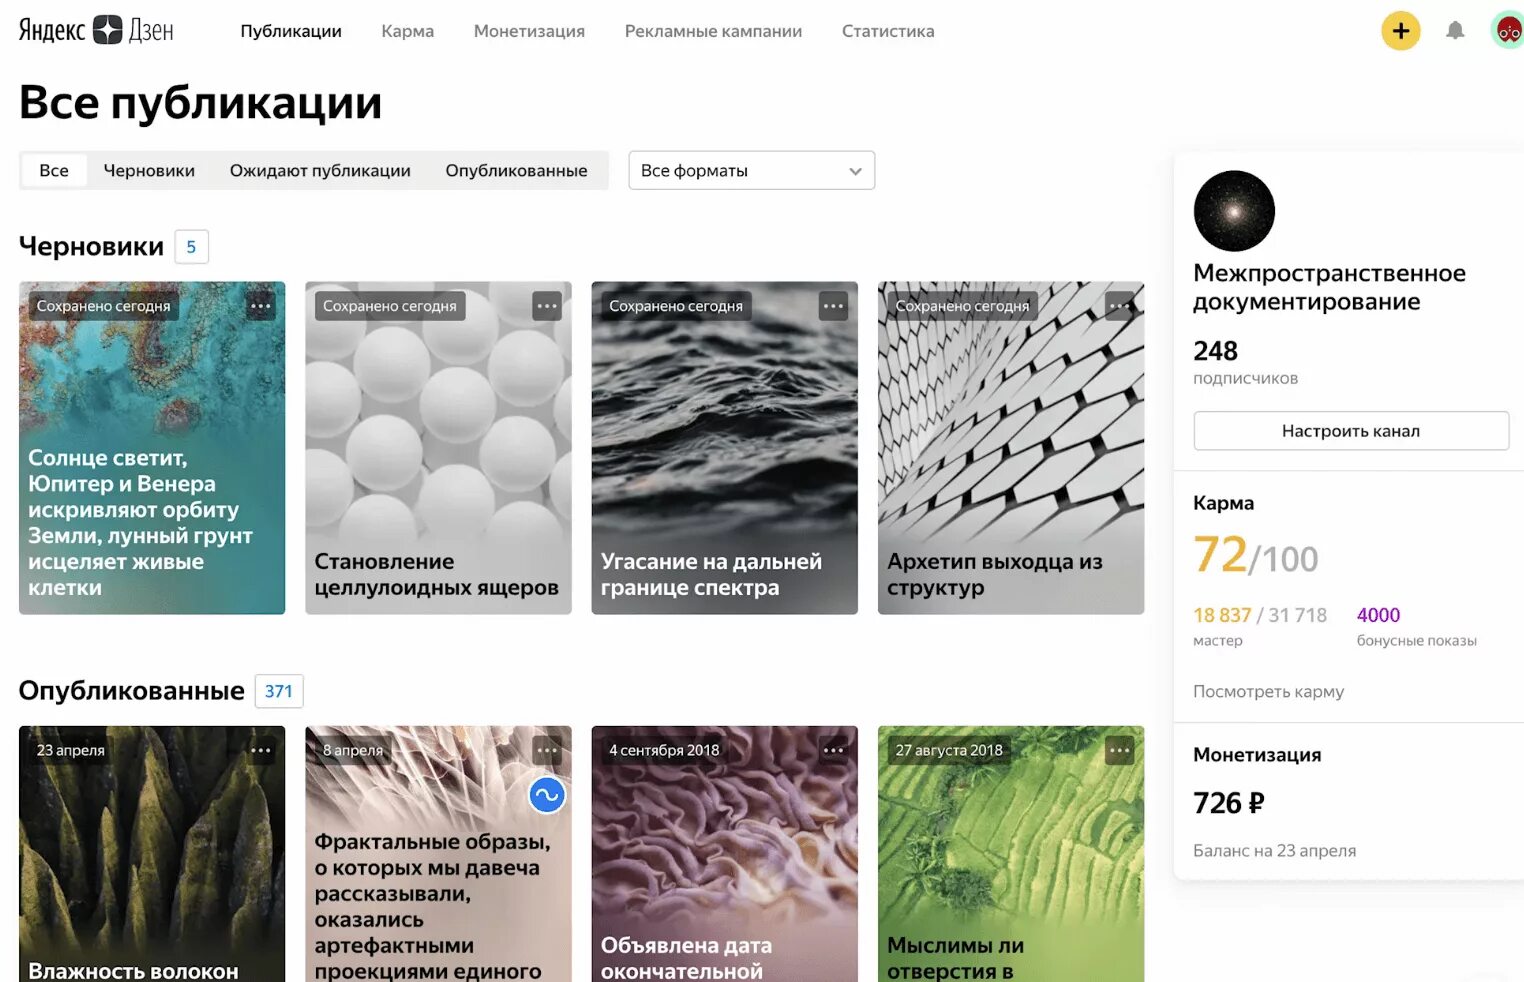Open the Статистика tab
The image size is (1524, 982).
coord(888,31)
